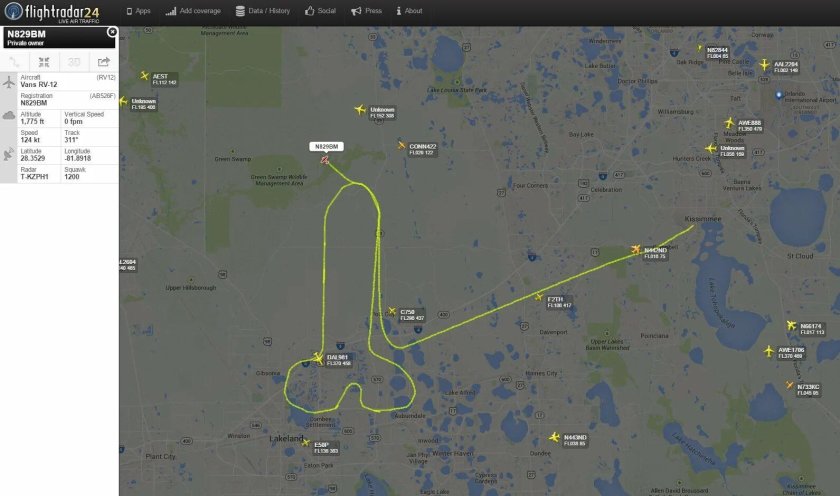Select the N442ND aircraft icon

(636, 249)
